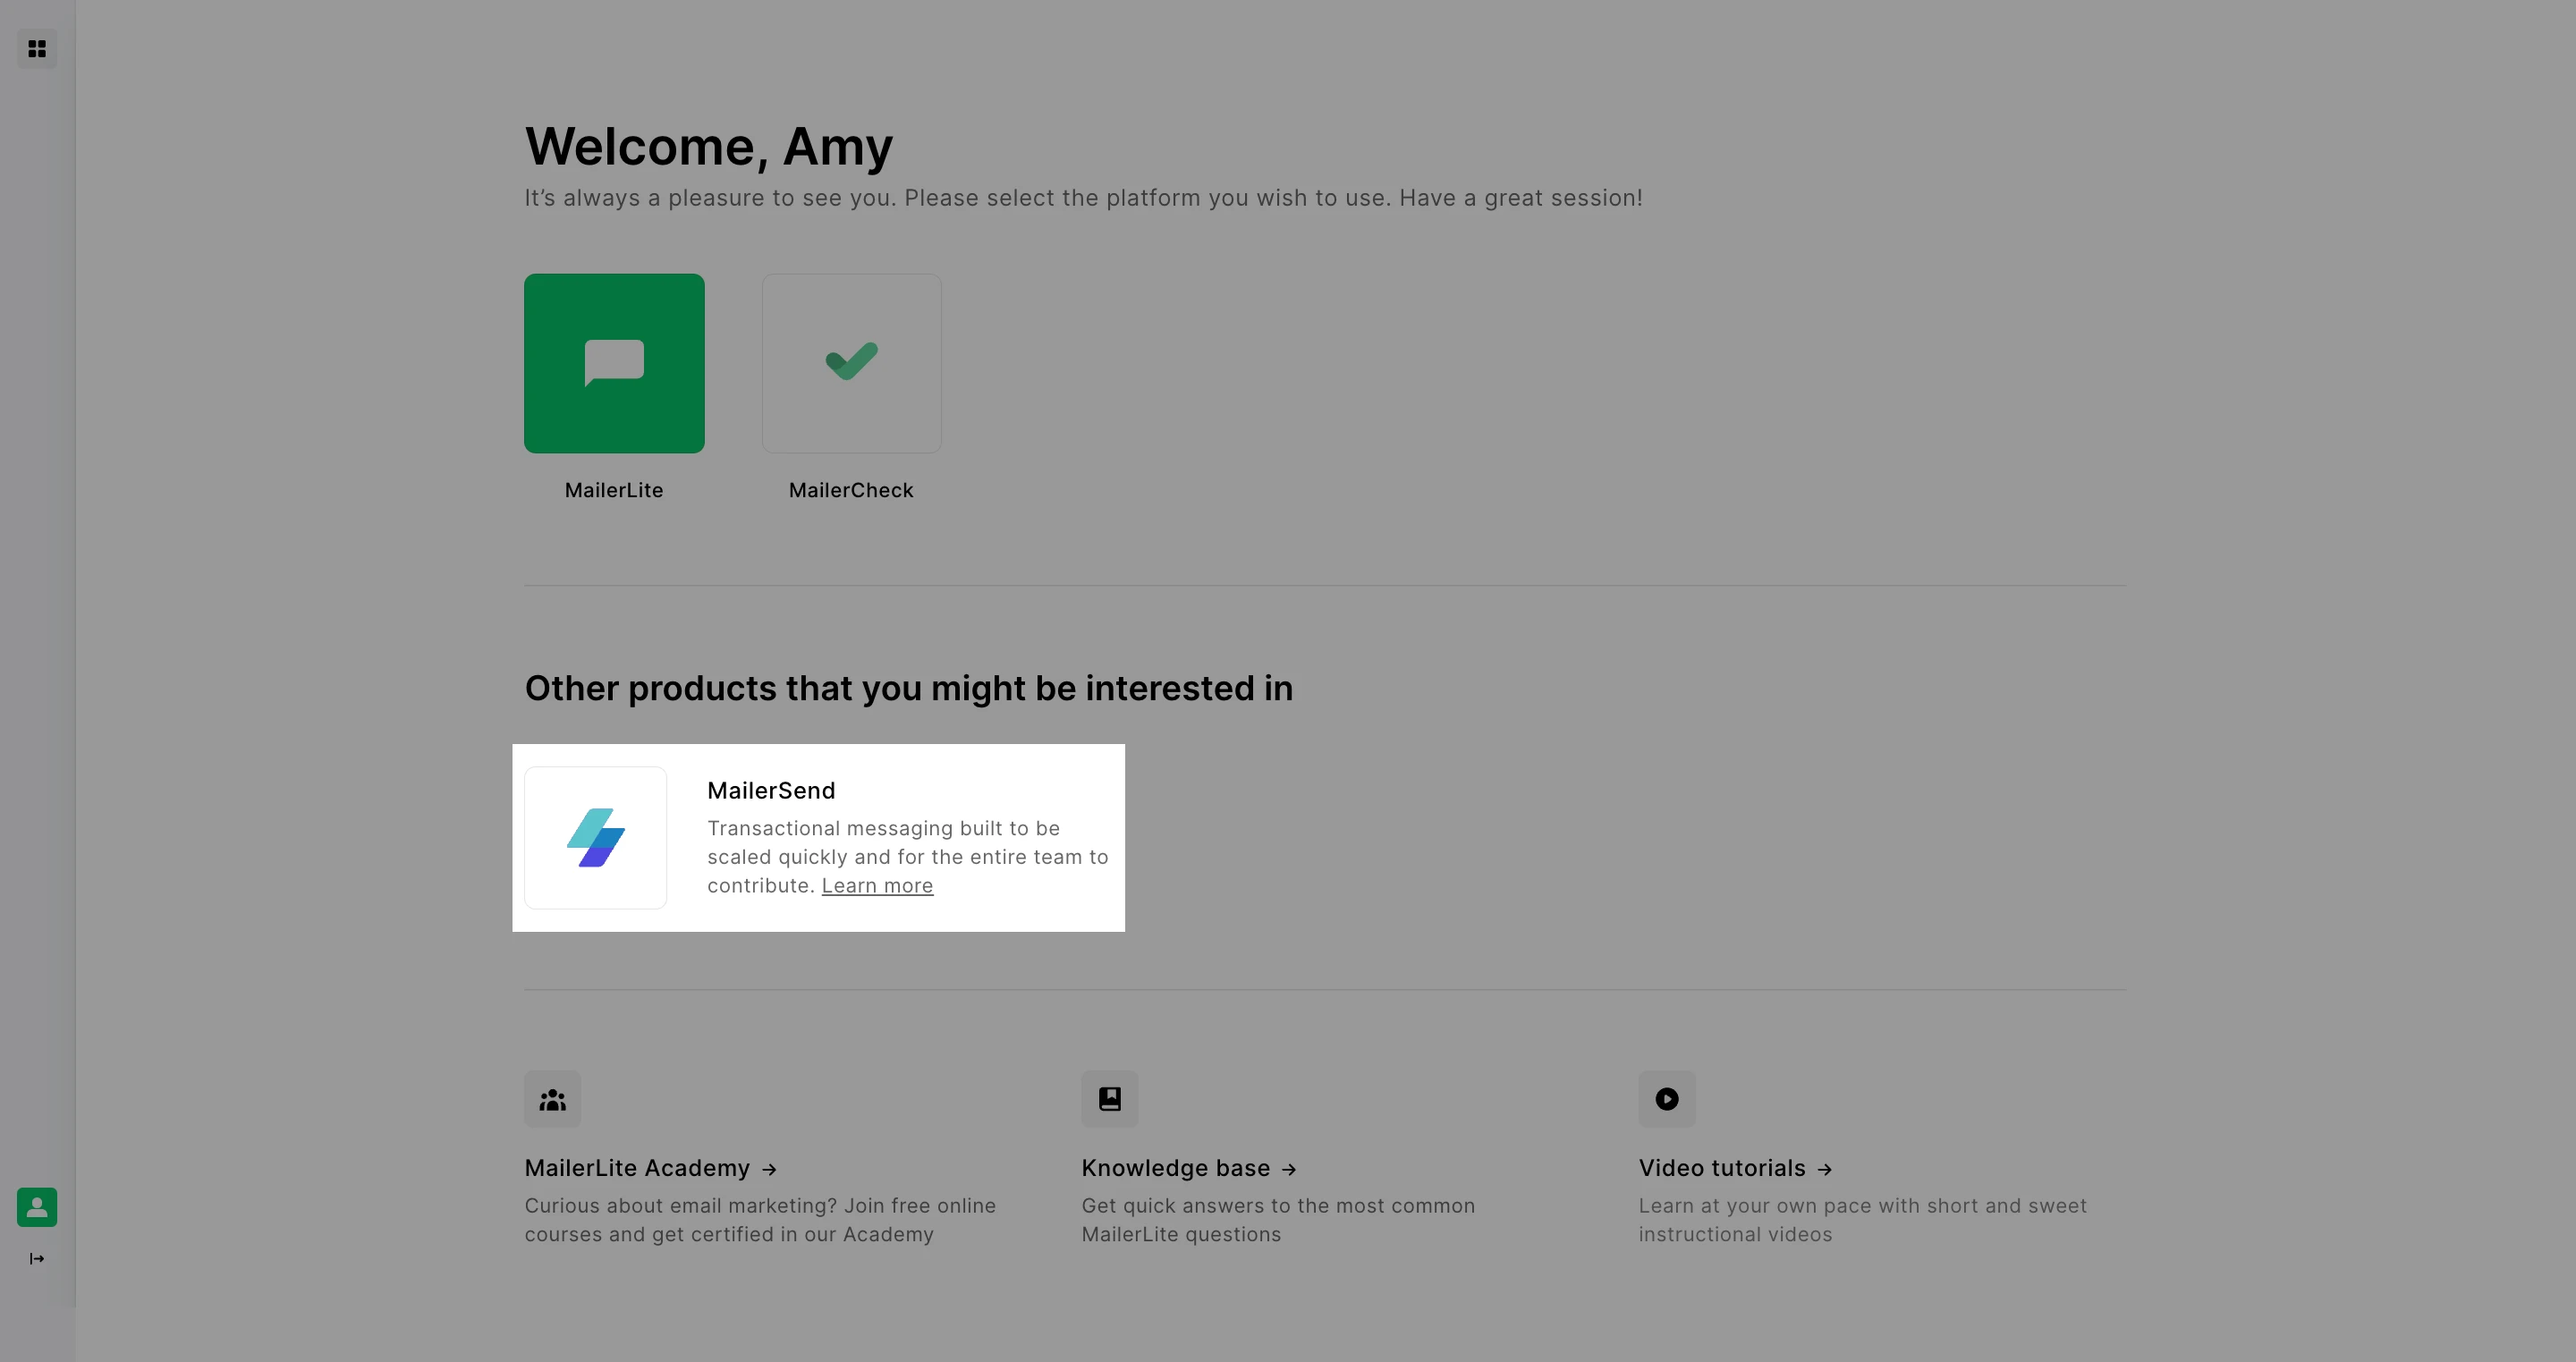Open the Knowledge base link
This screenshot has width=2576, height=1362.
point(1175,1168)
